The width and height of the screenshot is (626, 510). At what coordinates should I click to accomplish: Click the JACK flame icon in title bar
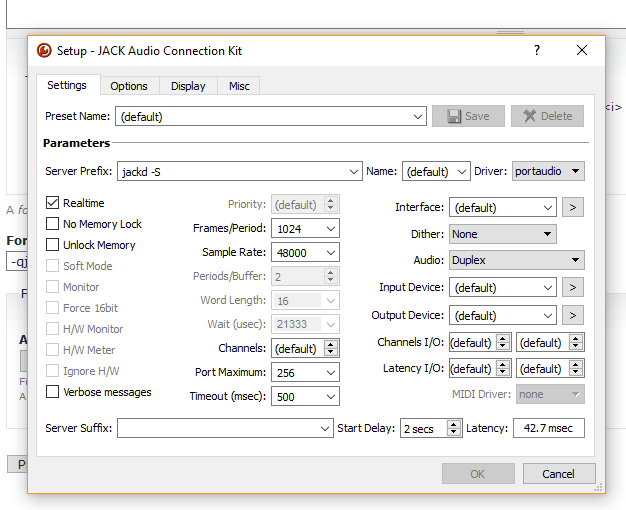44,51
